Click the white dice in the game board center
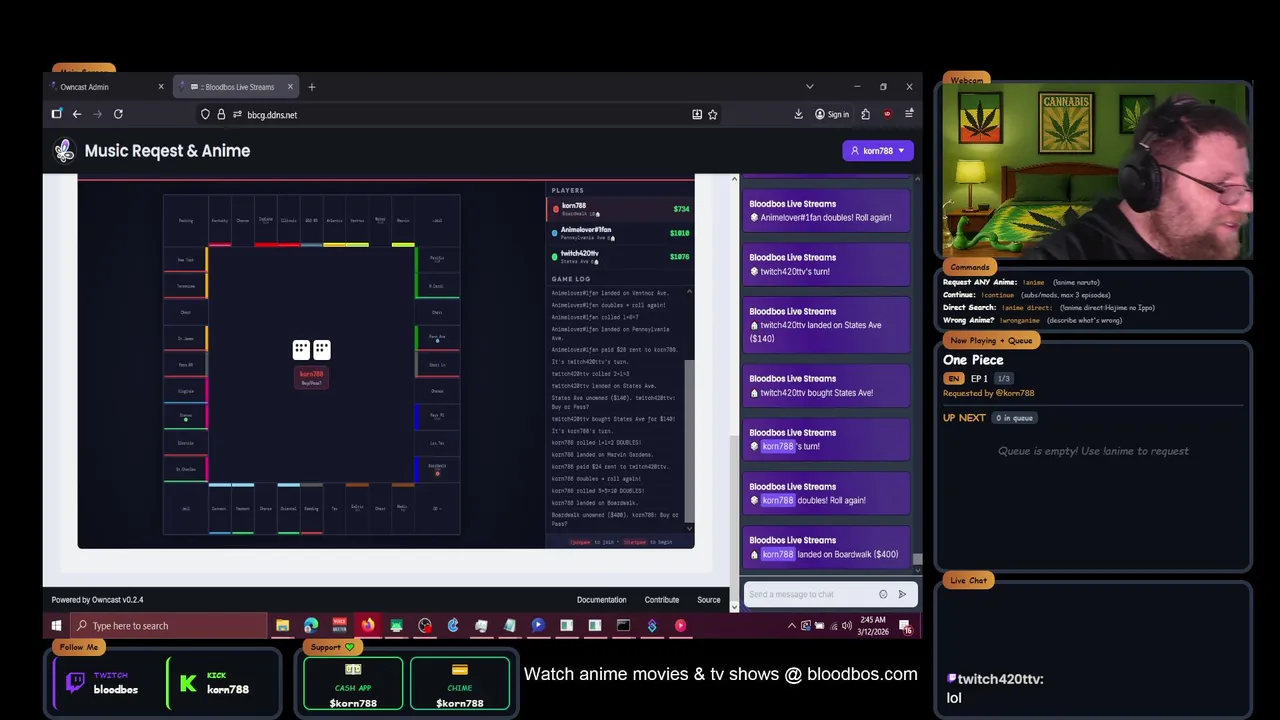The width and height of the screenshot is (1280, 720). point(311,349)
